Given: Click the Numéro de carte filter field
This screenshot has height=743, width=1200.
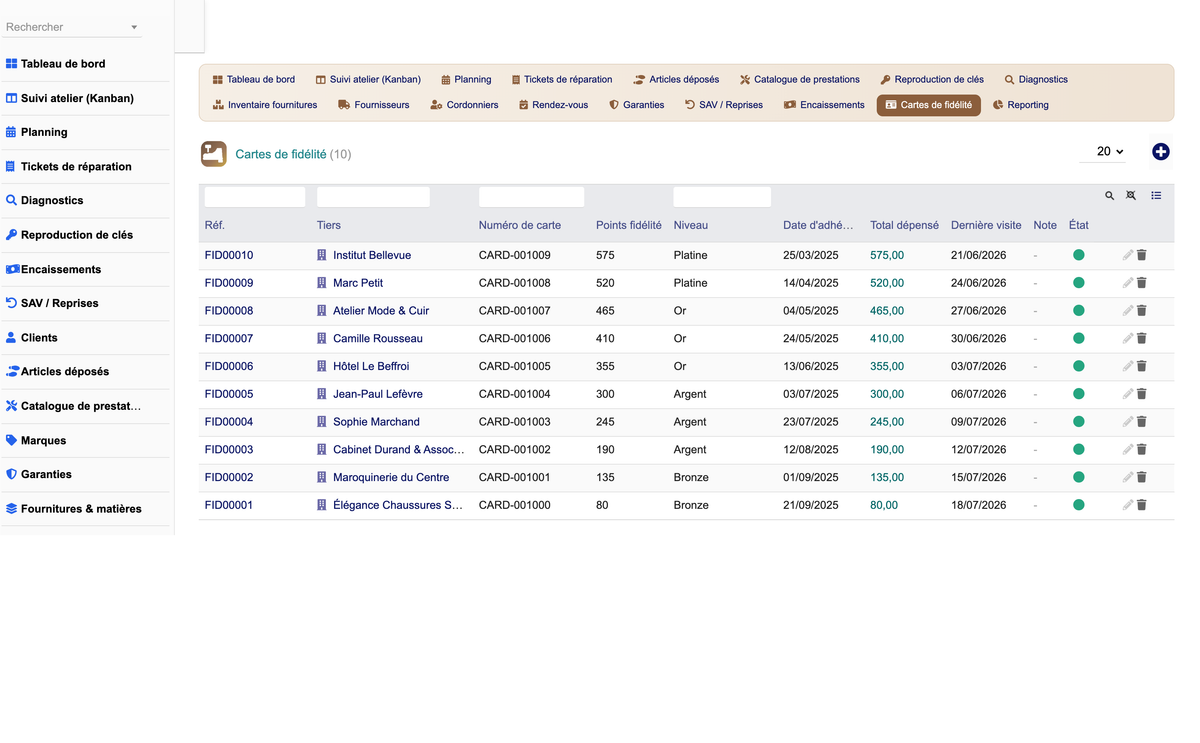Looking at the screenshot, I should (531, 197).
